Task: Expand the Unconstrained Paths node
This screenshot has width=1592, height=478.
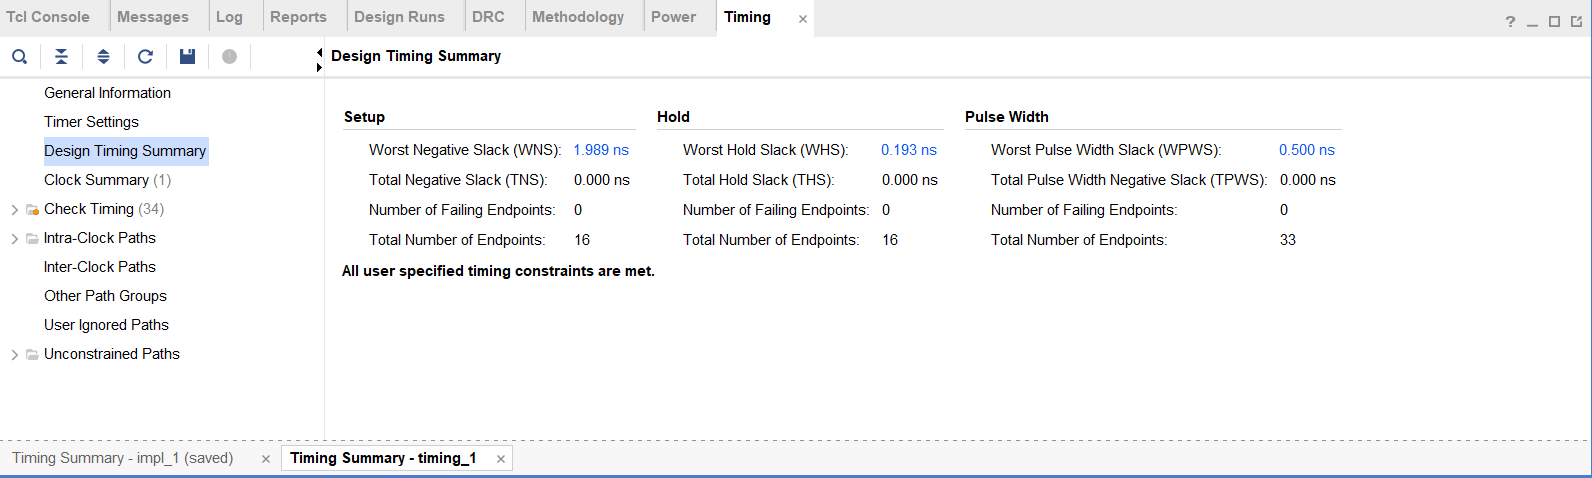Action: coord(14,355)
